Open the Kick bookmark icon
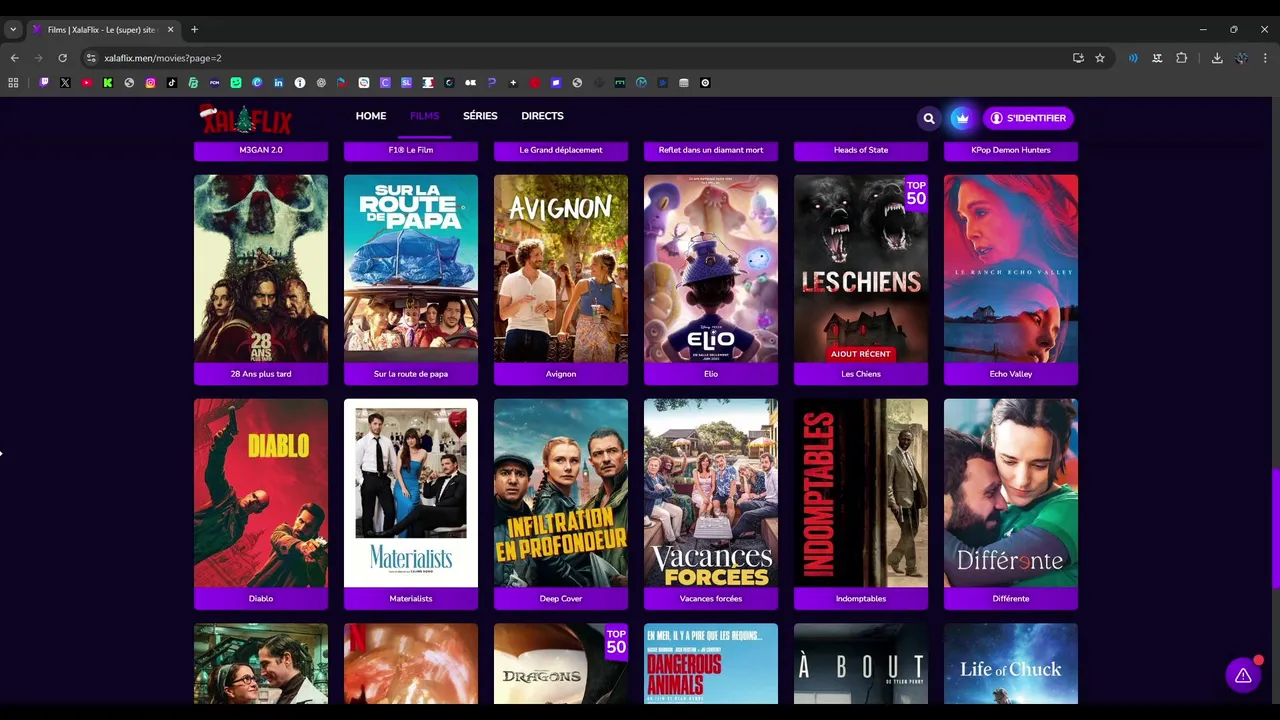1280x720 pixels. 108,83
